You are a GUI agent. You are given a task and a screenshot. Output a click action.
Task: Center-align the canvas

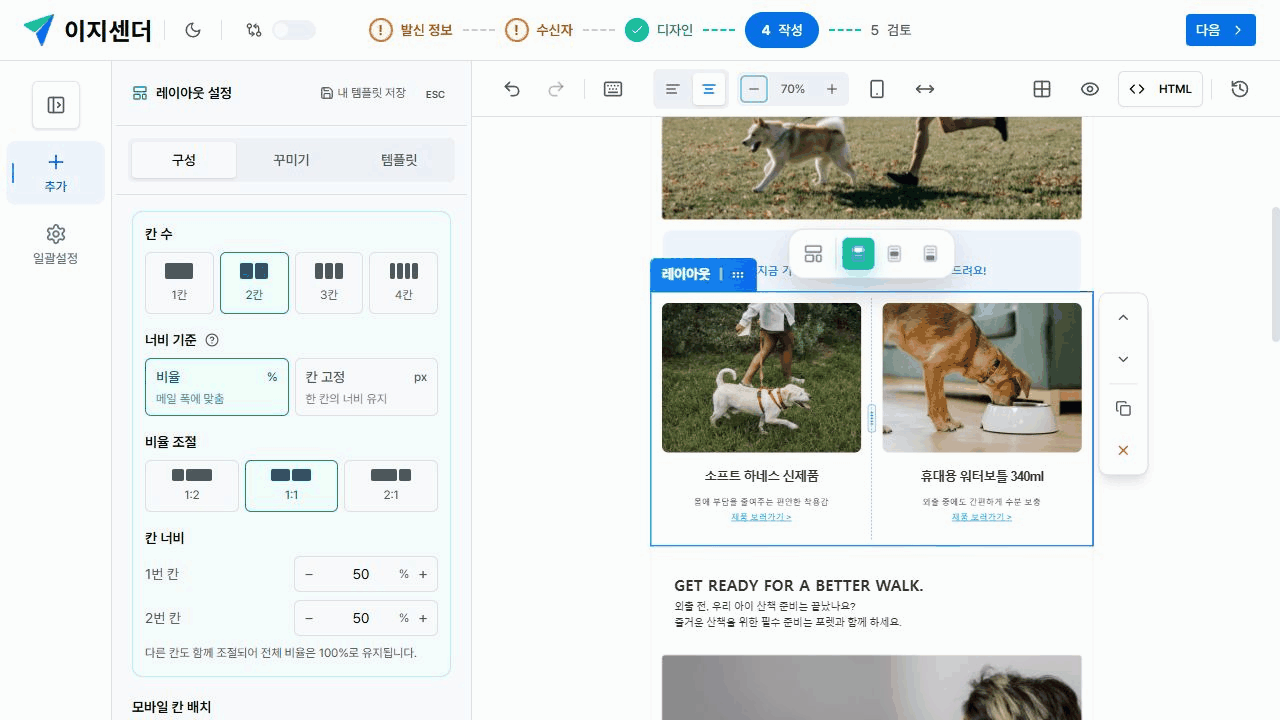(709, 89)
